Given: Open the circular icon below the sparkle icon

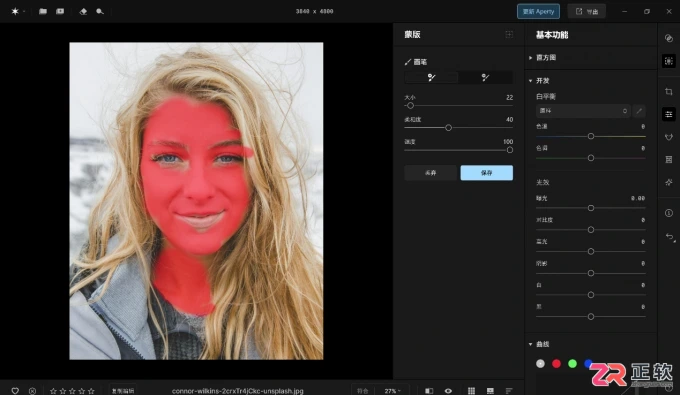Looking at the screenshot, I should 669,213.
